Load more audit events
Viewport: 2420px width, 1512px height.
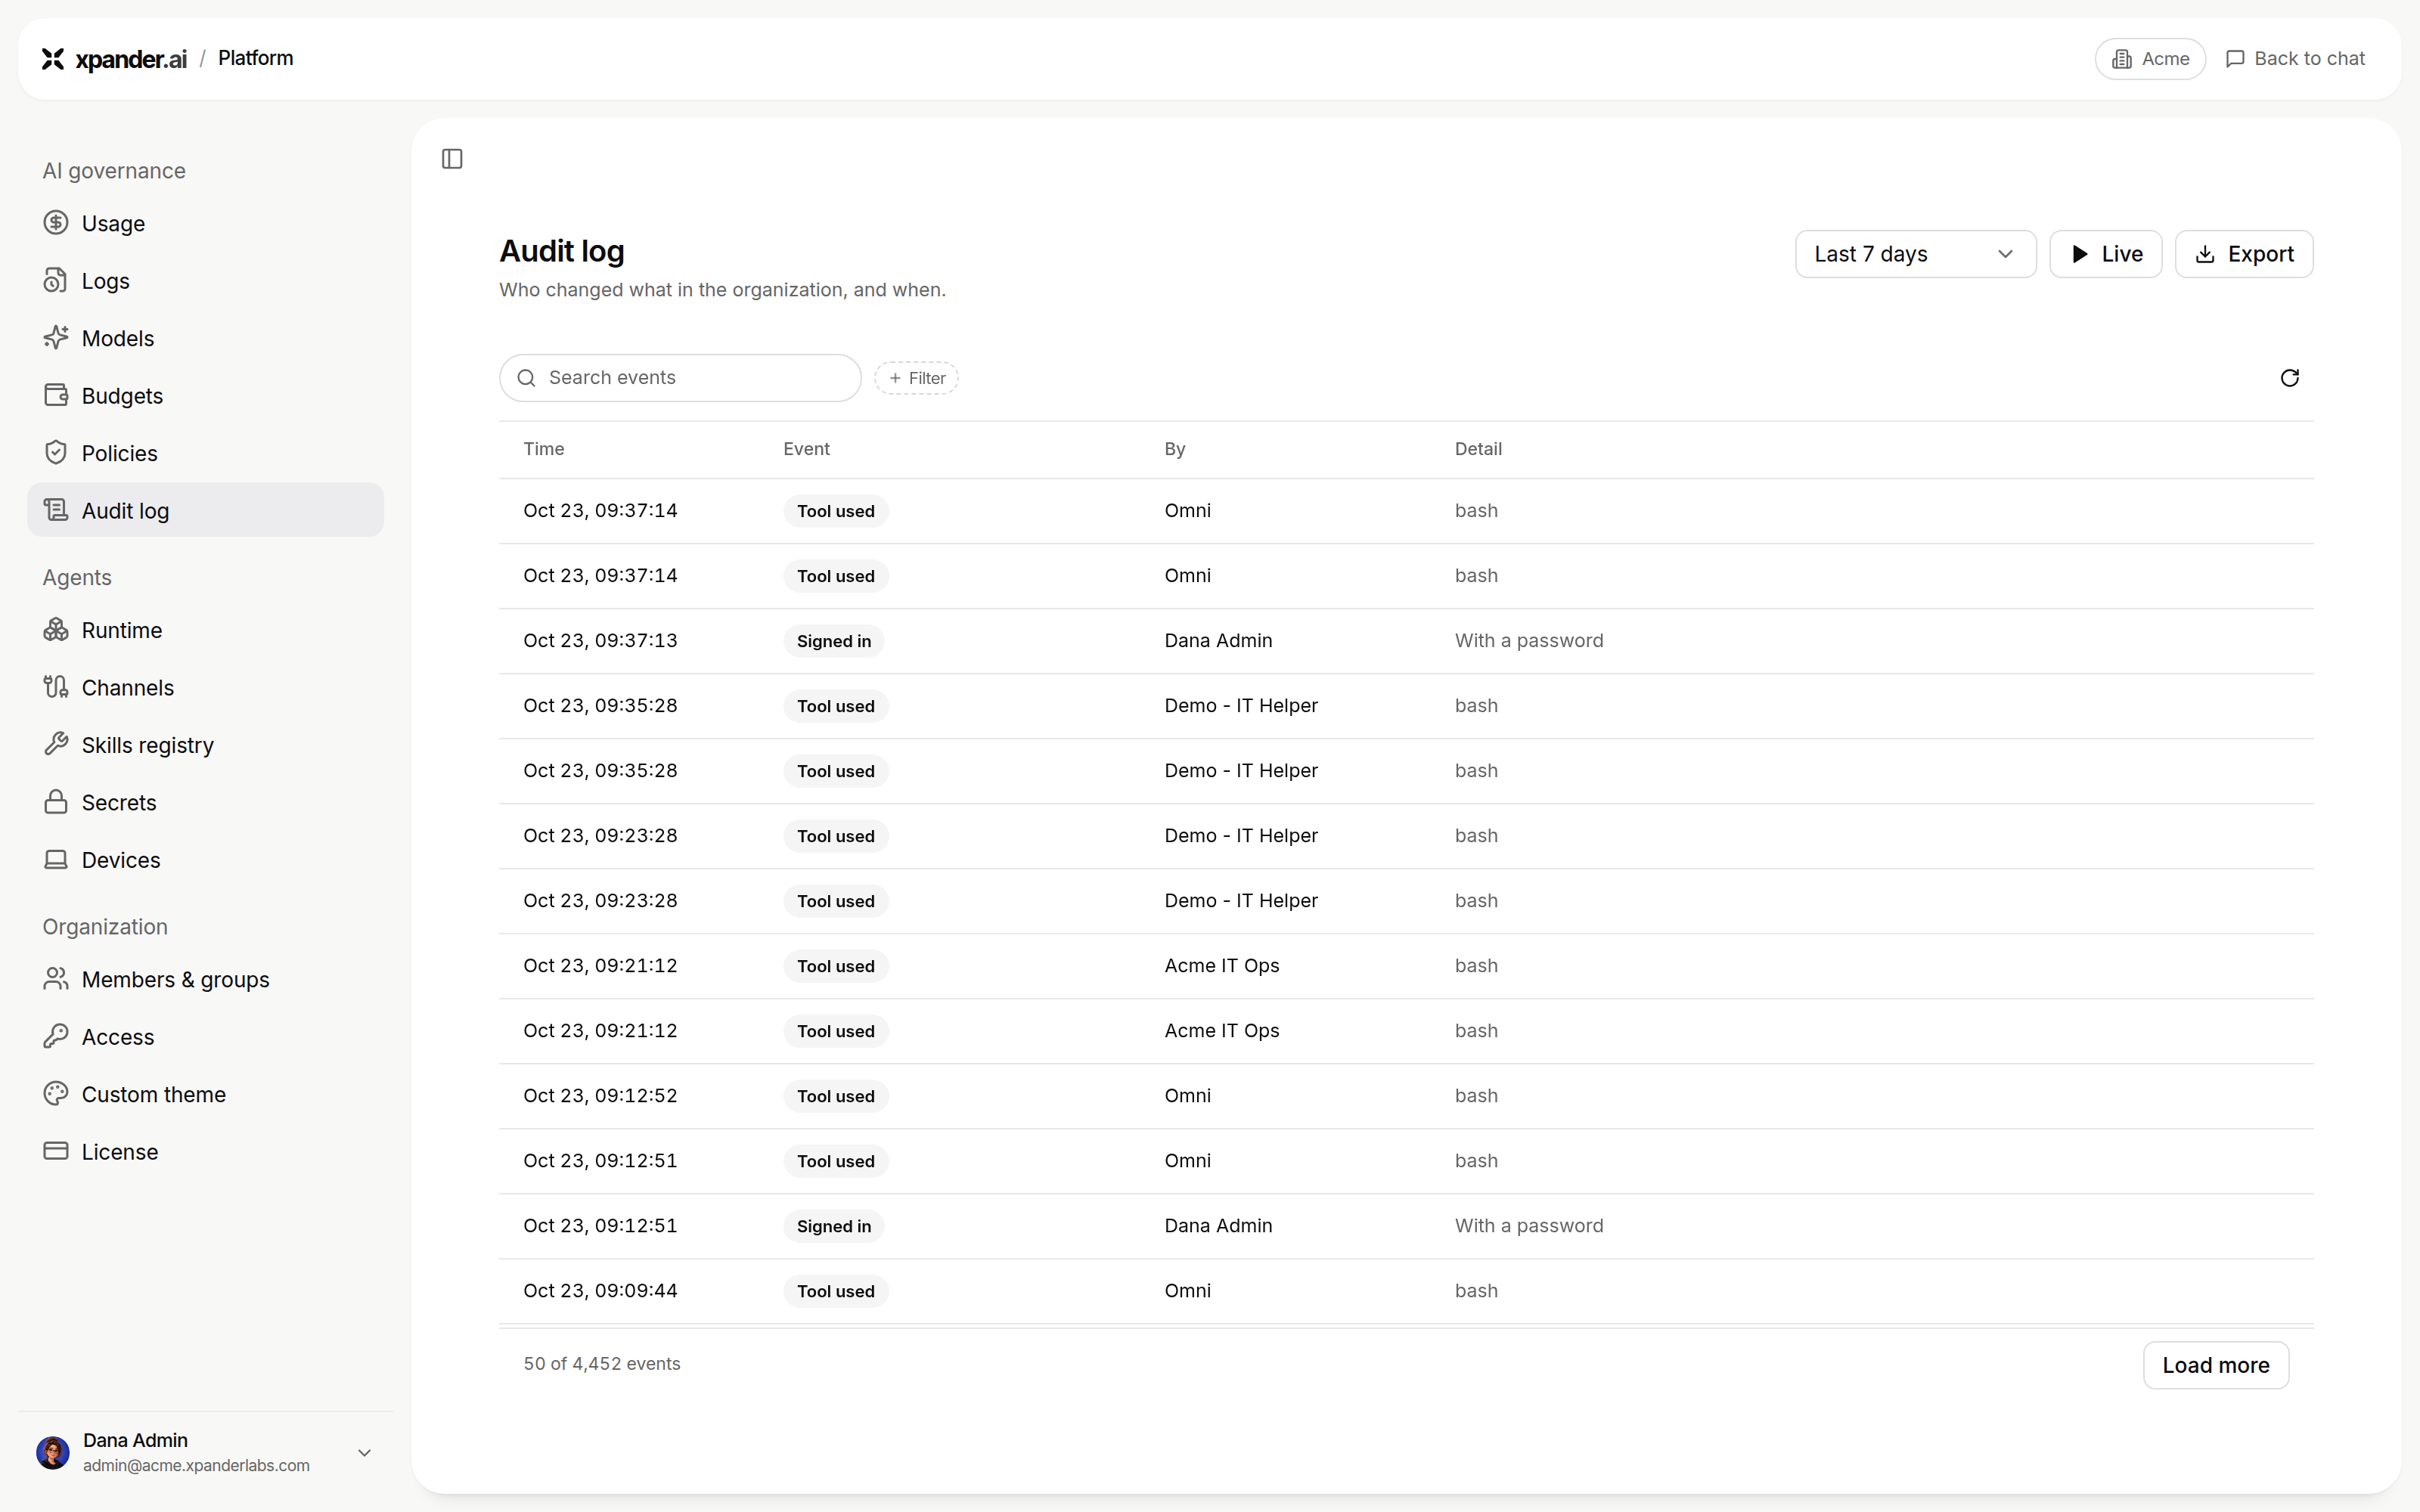2216,1365
